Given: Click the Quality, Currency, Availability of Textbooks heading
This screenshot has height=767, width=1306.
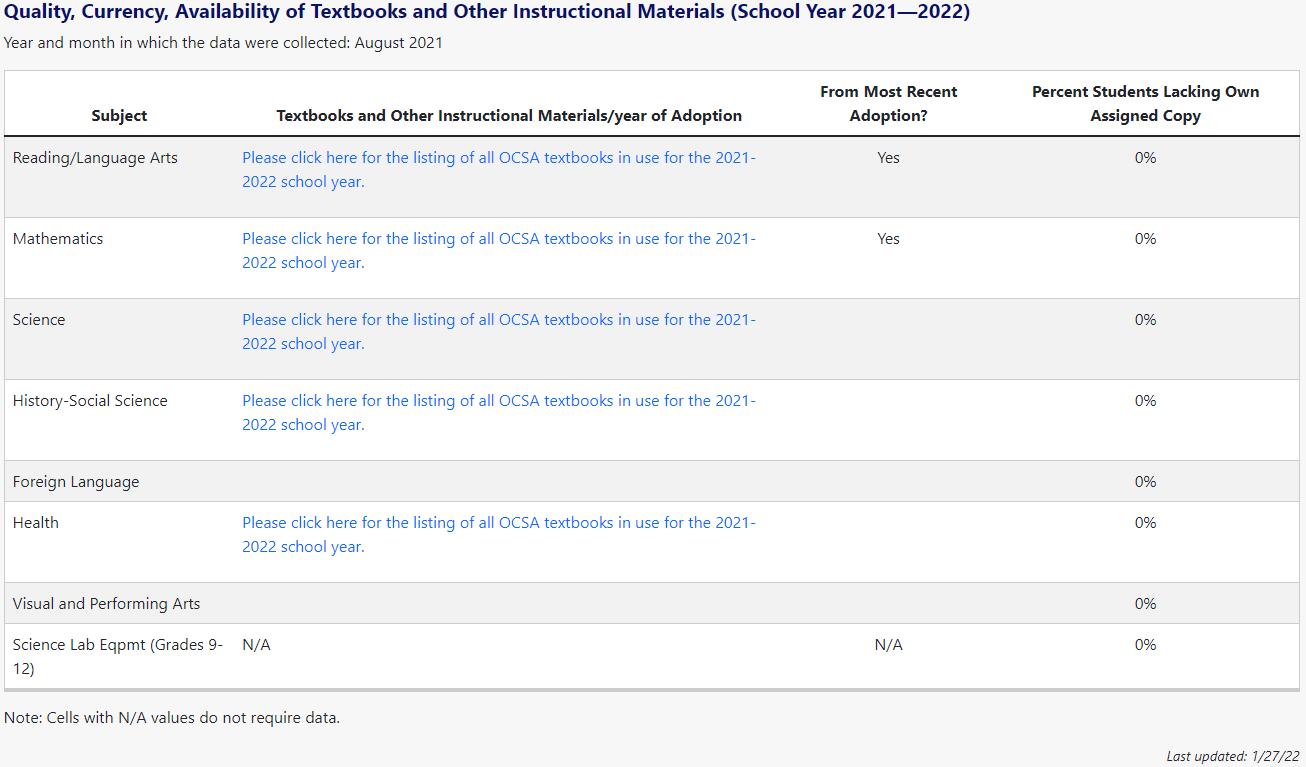Looking at the screenshot, I should pos(487,13).
